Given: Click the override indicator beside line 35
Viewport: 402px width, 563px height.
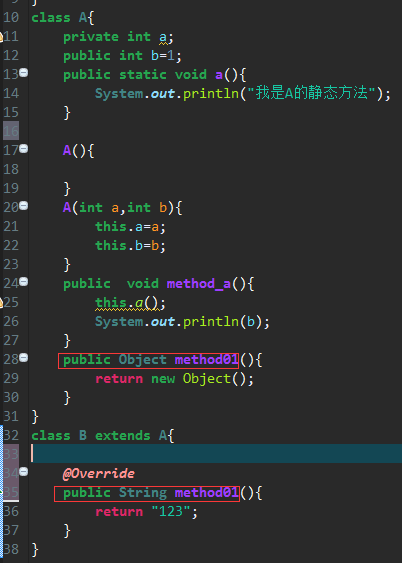Looking at the screenshot, I should point(1,492).
